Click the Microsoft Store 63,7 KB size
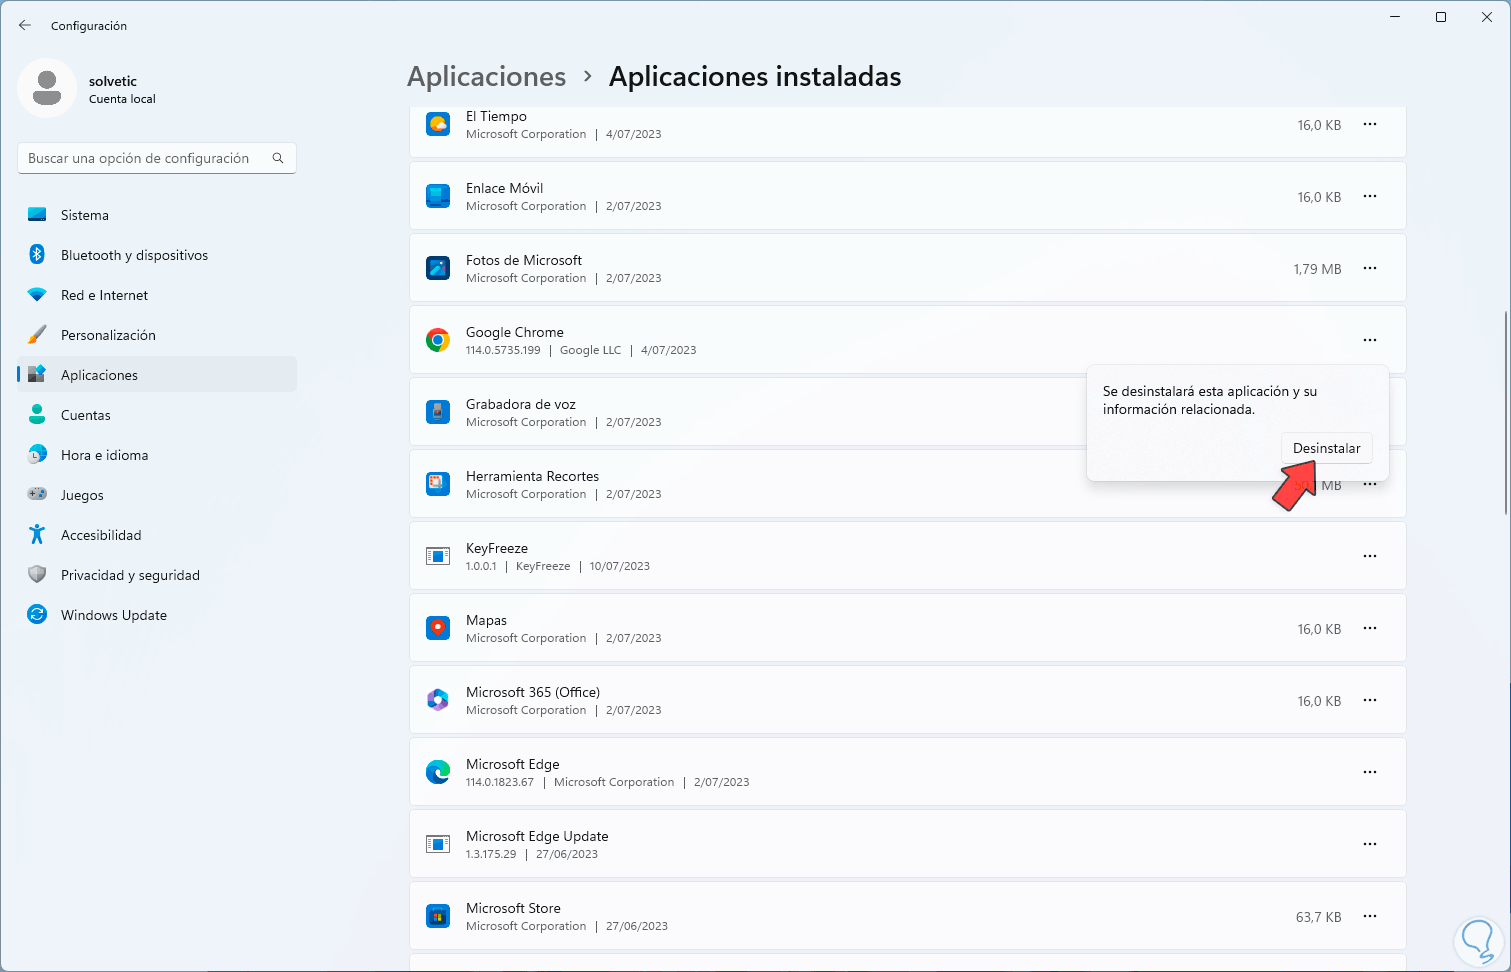The height and width of the screenshot is (972, 1511). tap(1318, 917)
